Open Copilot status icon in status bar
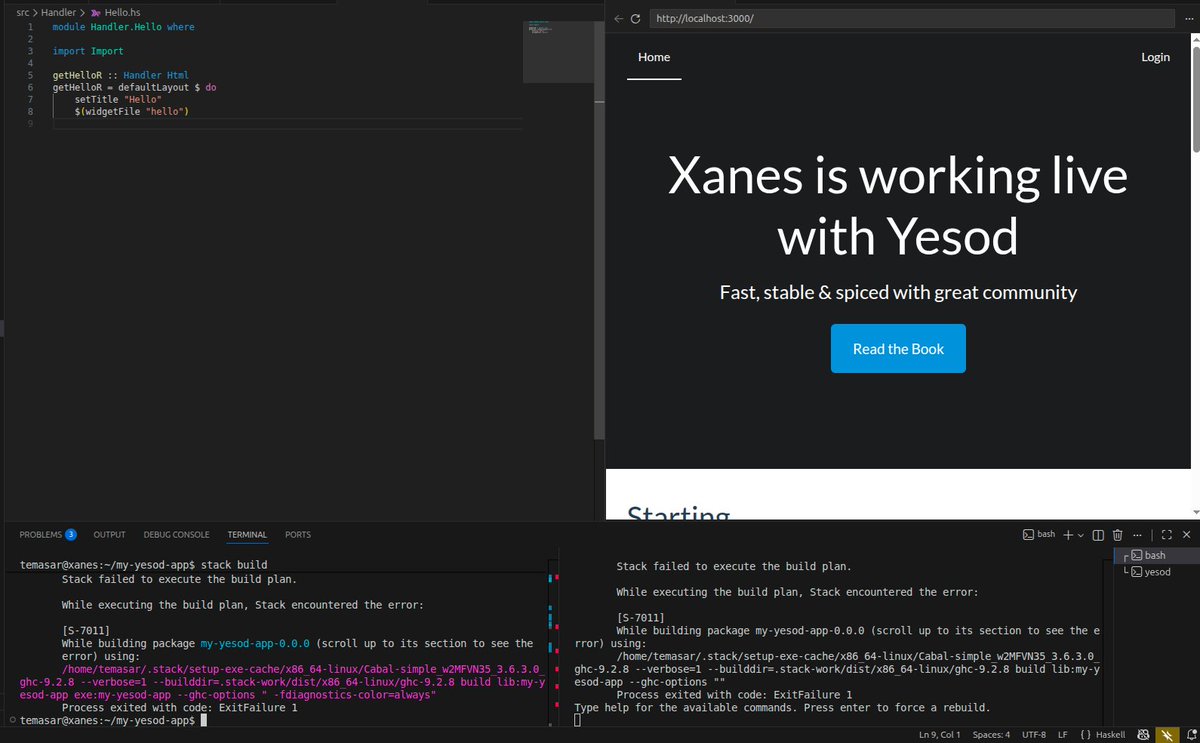The height and width of the screenshot is (743, 1200). pyautogui.click(x=1142, y=735)
